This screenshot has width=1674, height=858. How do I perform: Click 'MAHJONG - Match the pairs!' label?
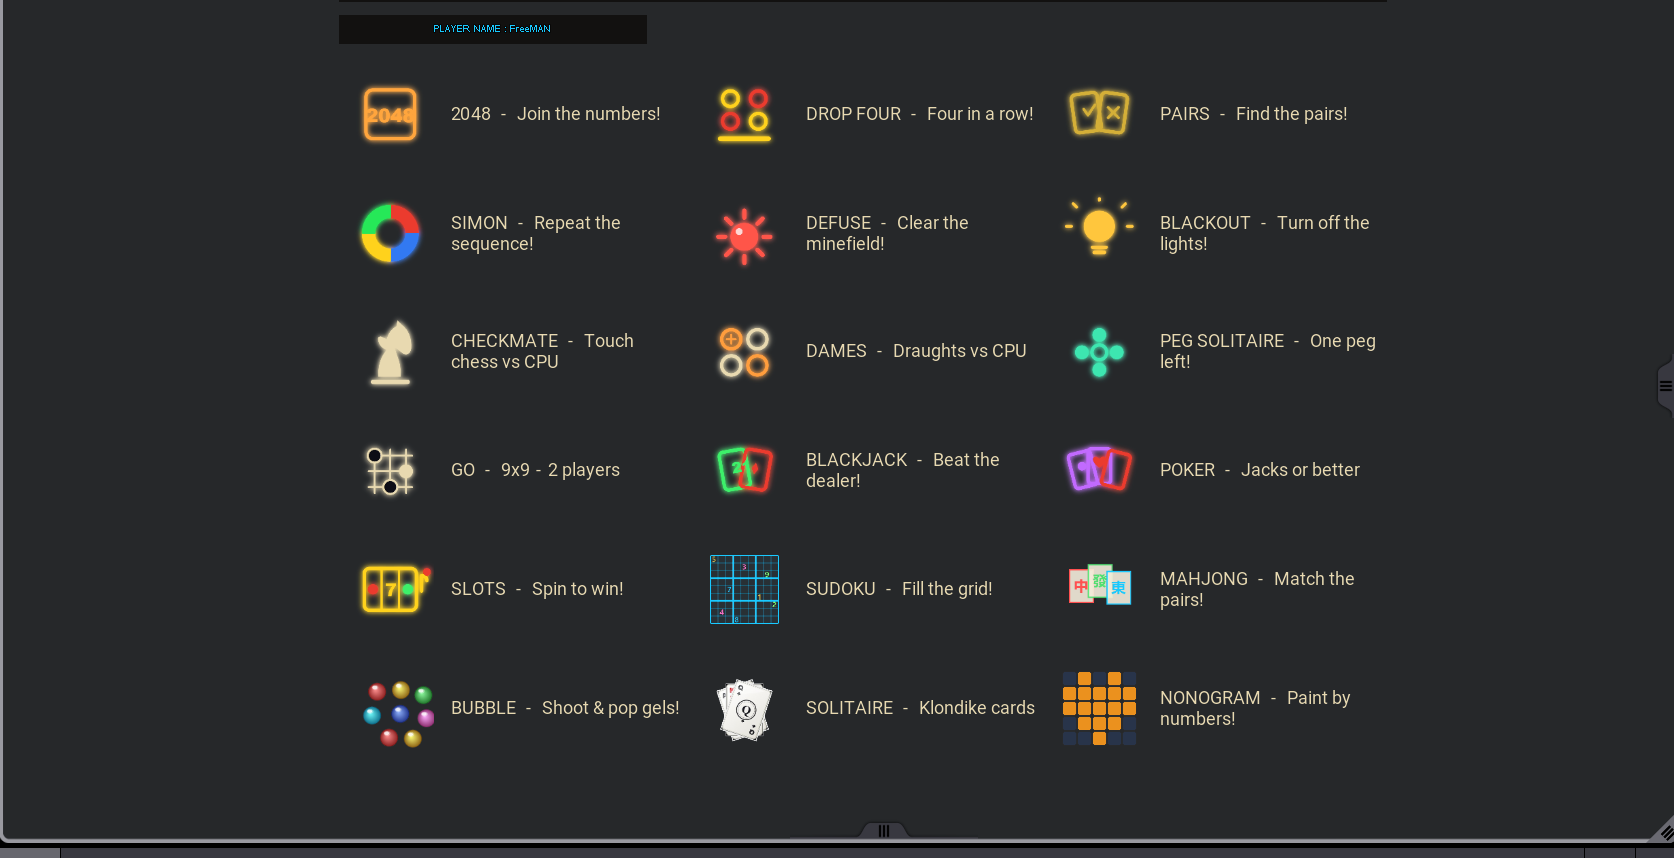(1257, 589)
